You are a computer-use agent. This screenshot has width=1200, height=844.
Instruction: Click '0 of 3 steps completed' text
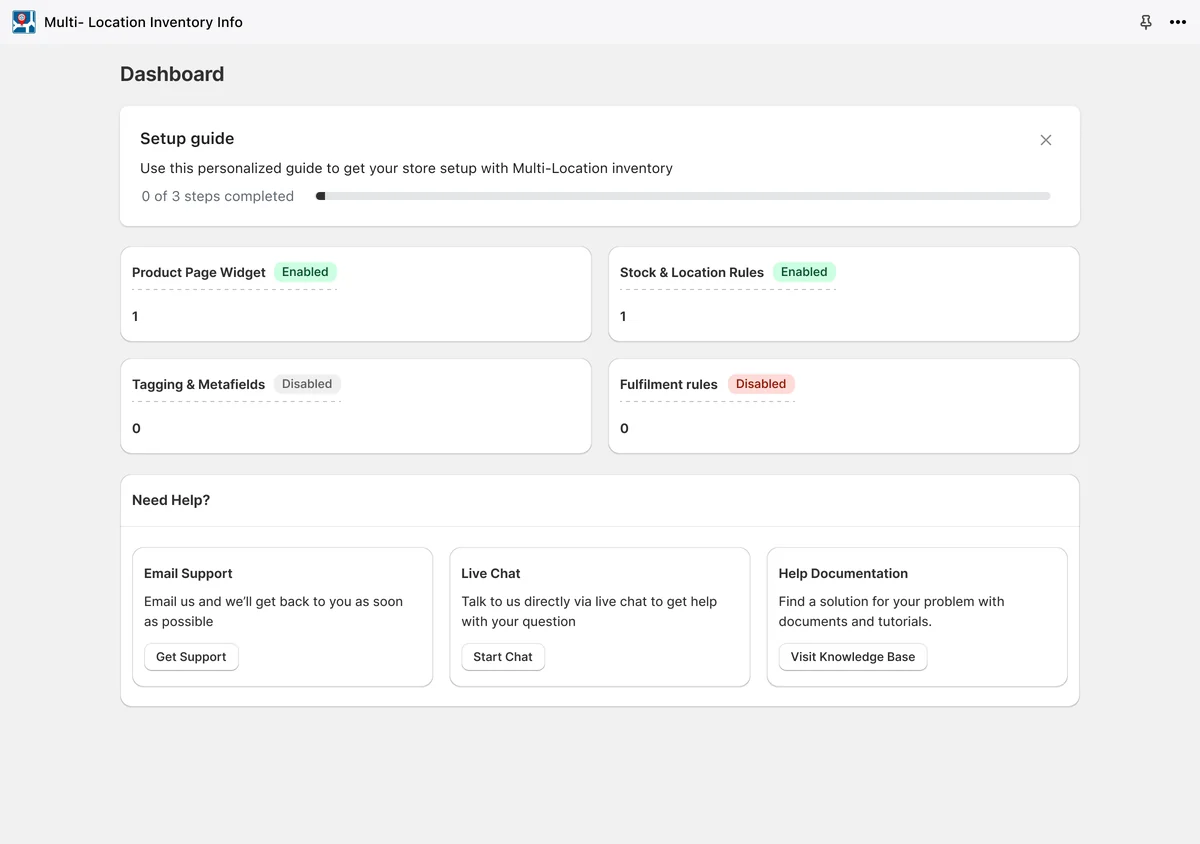point(218,196)
